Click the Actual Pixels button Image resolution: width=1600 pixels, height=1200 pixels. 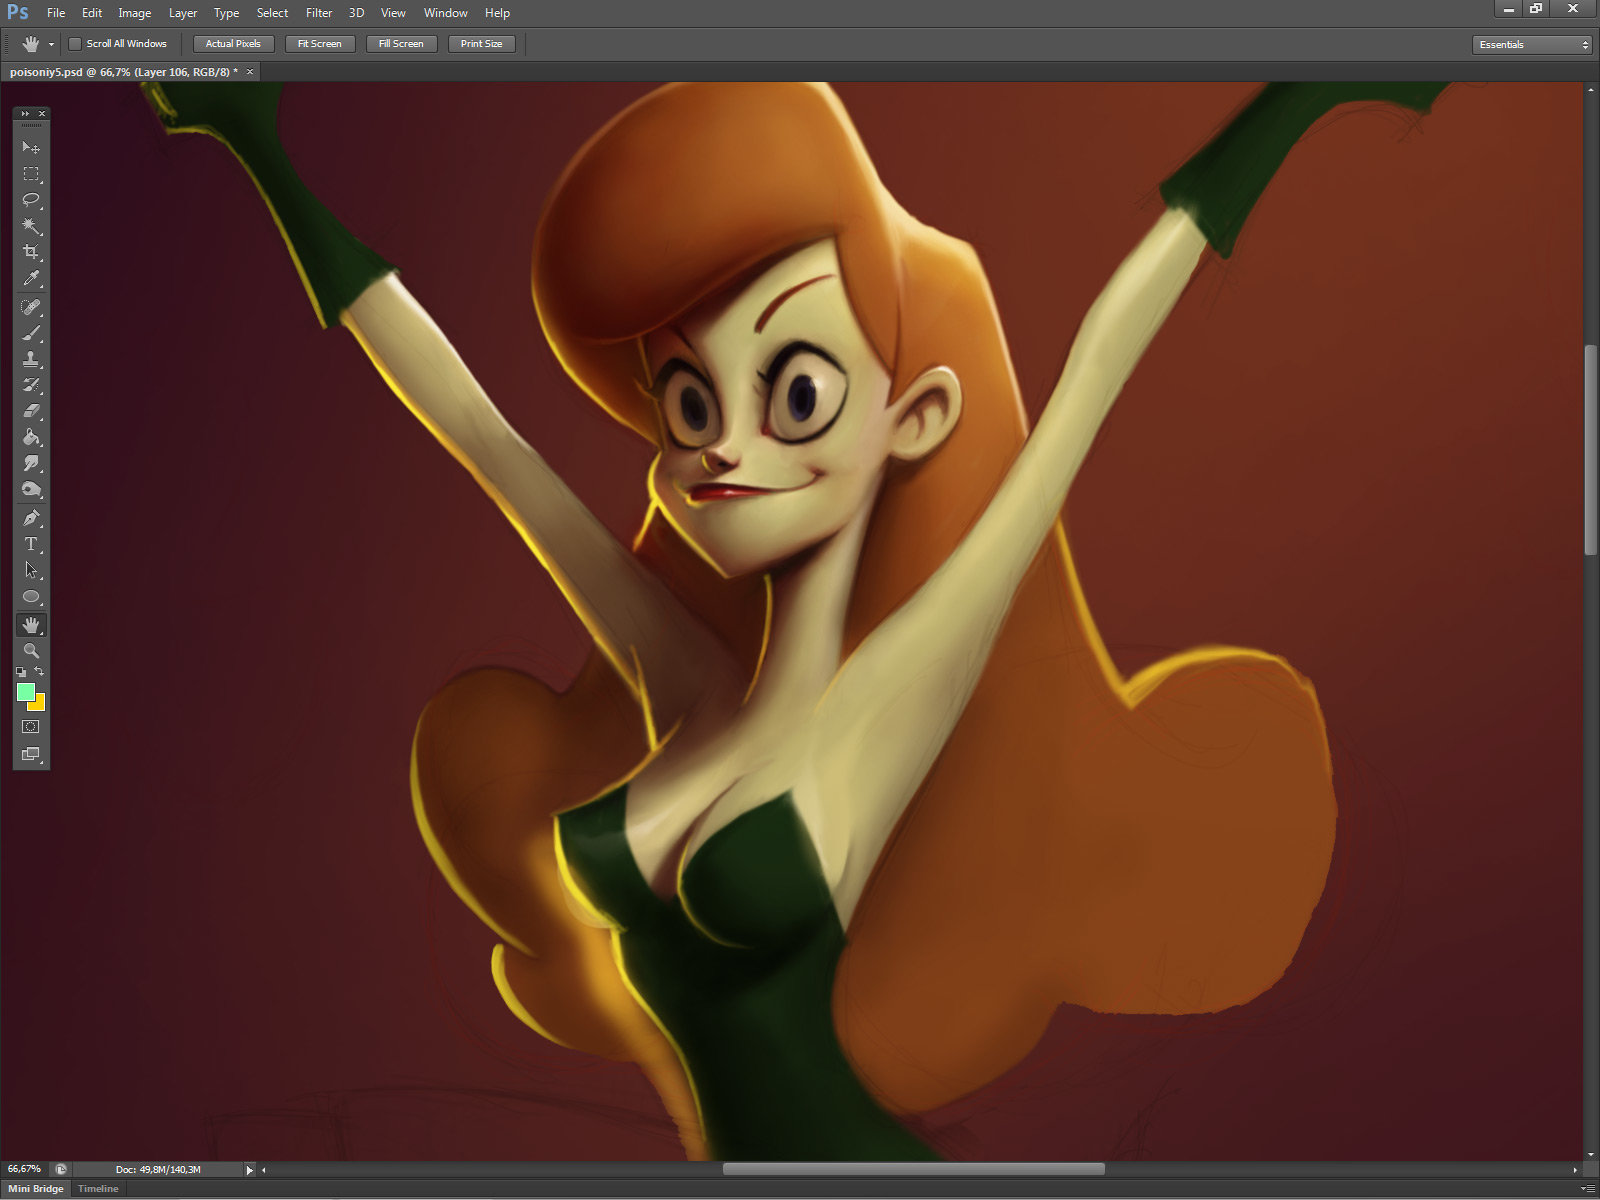click(233, 44)
